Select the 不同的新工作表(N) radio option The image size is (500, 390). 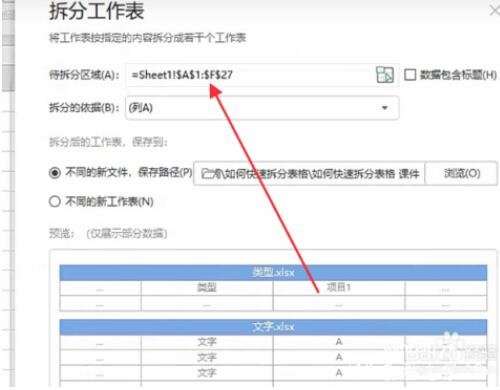[x=55, y=202]
